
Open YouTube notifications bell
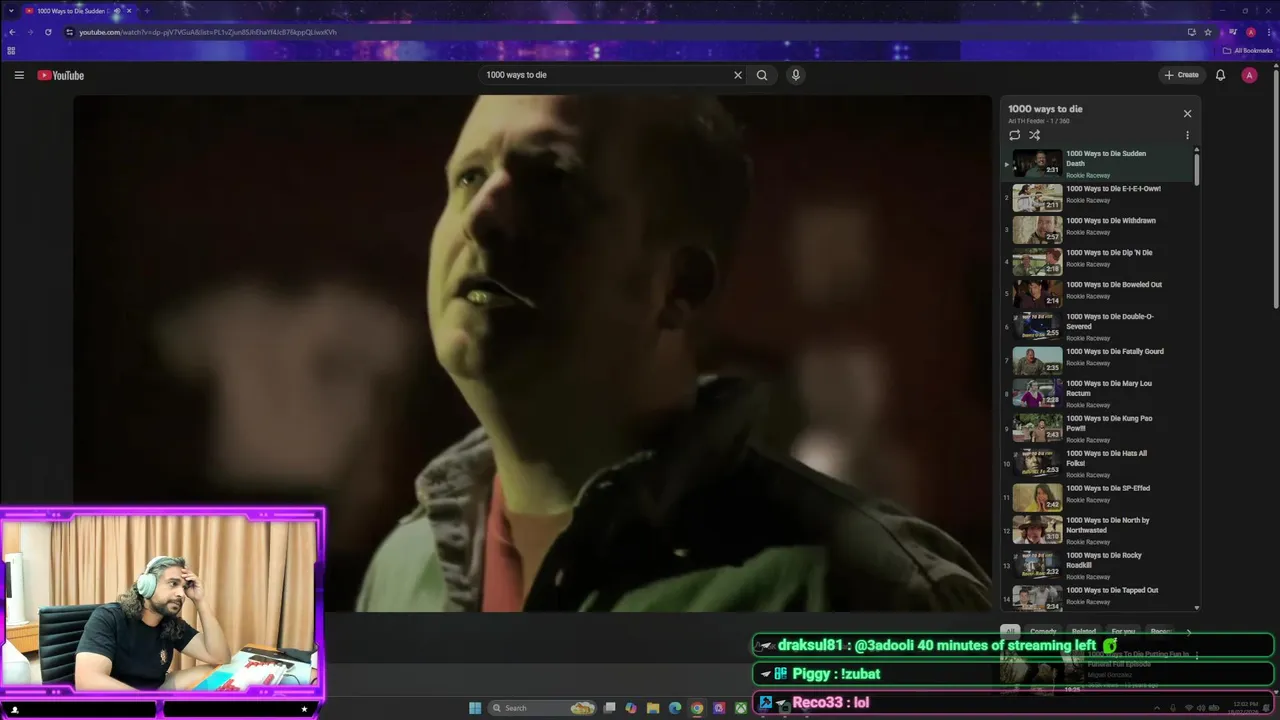click(x=1220, y=75)
